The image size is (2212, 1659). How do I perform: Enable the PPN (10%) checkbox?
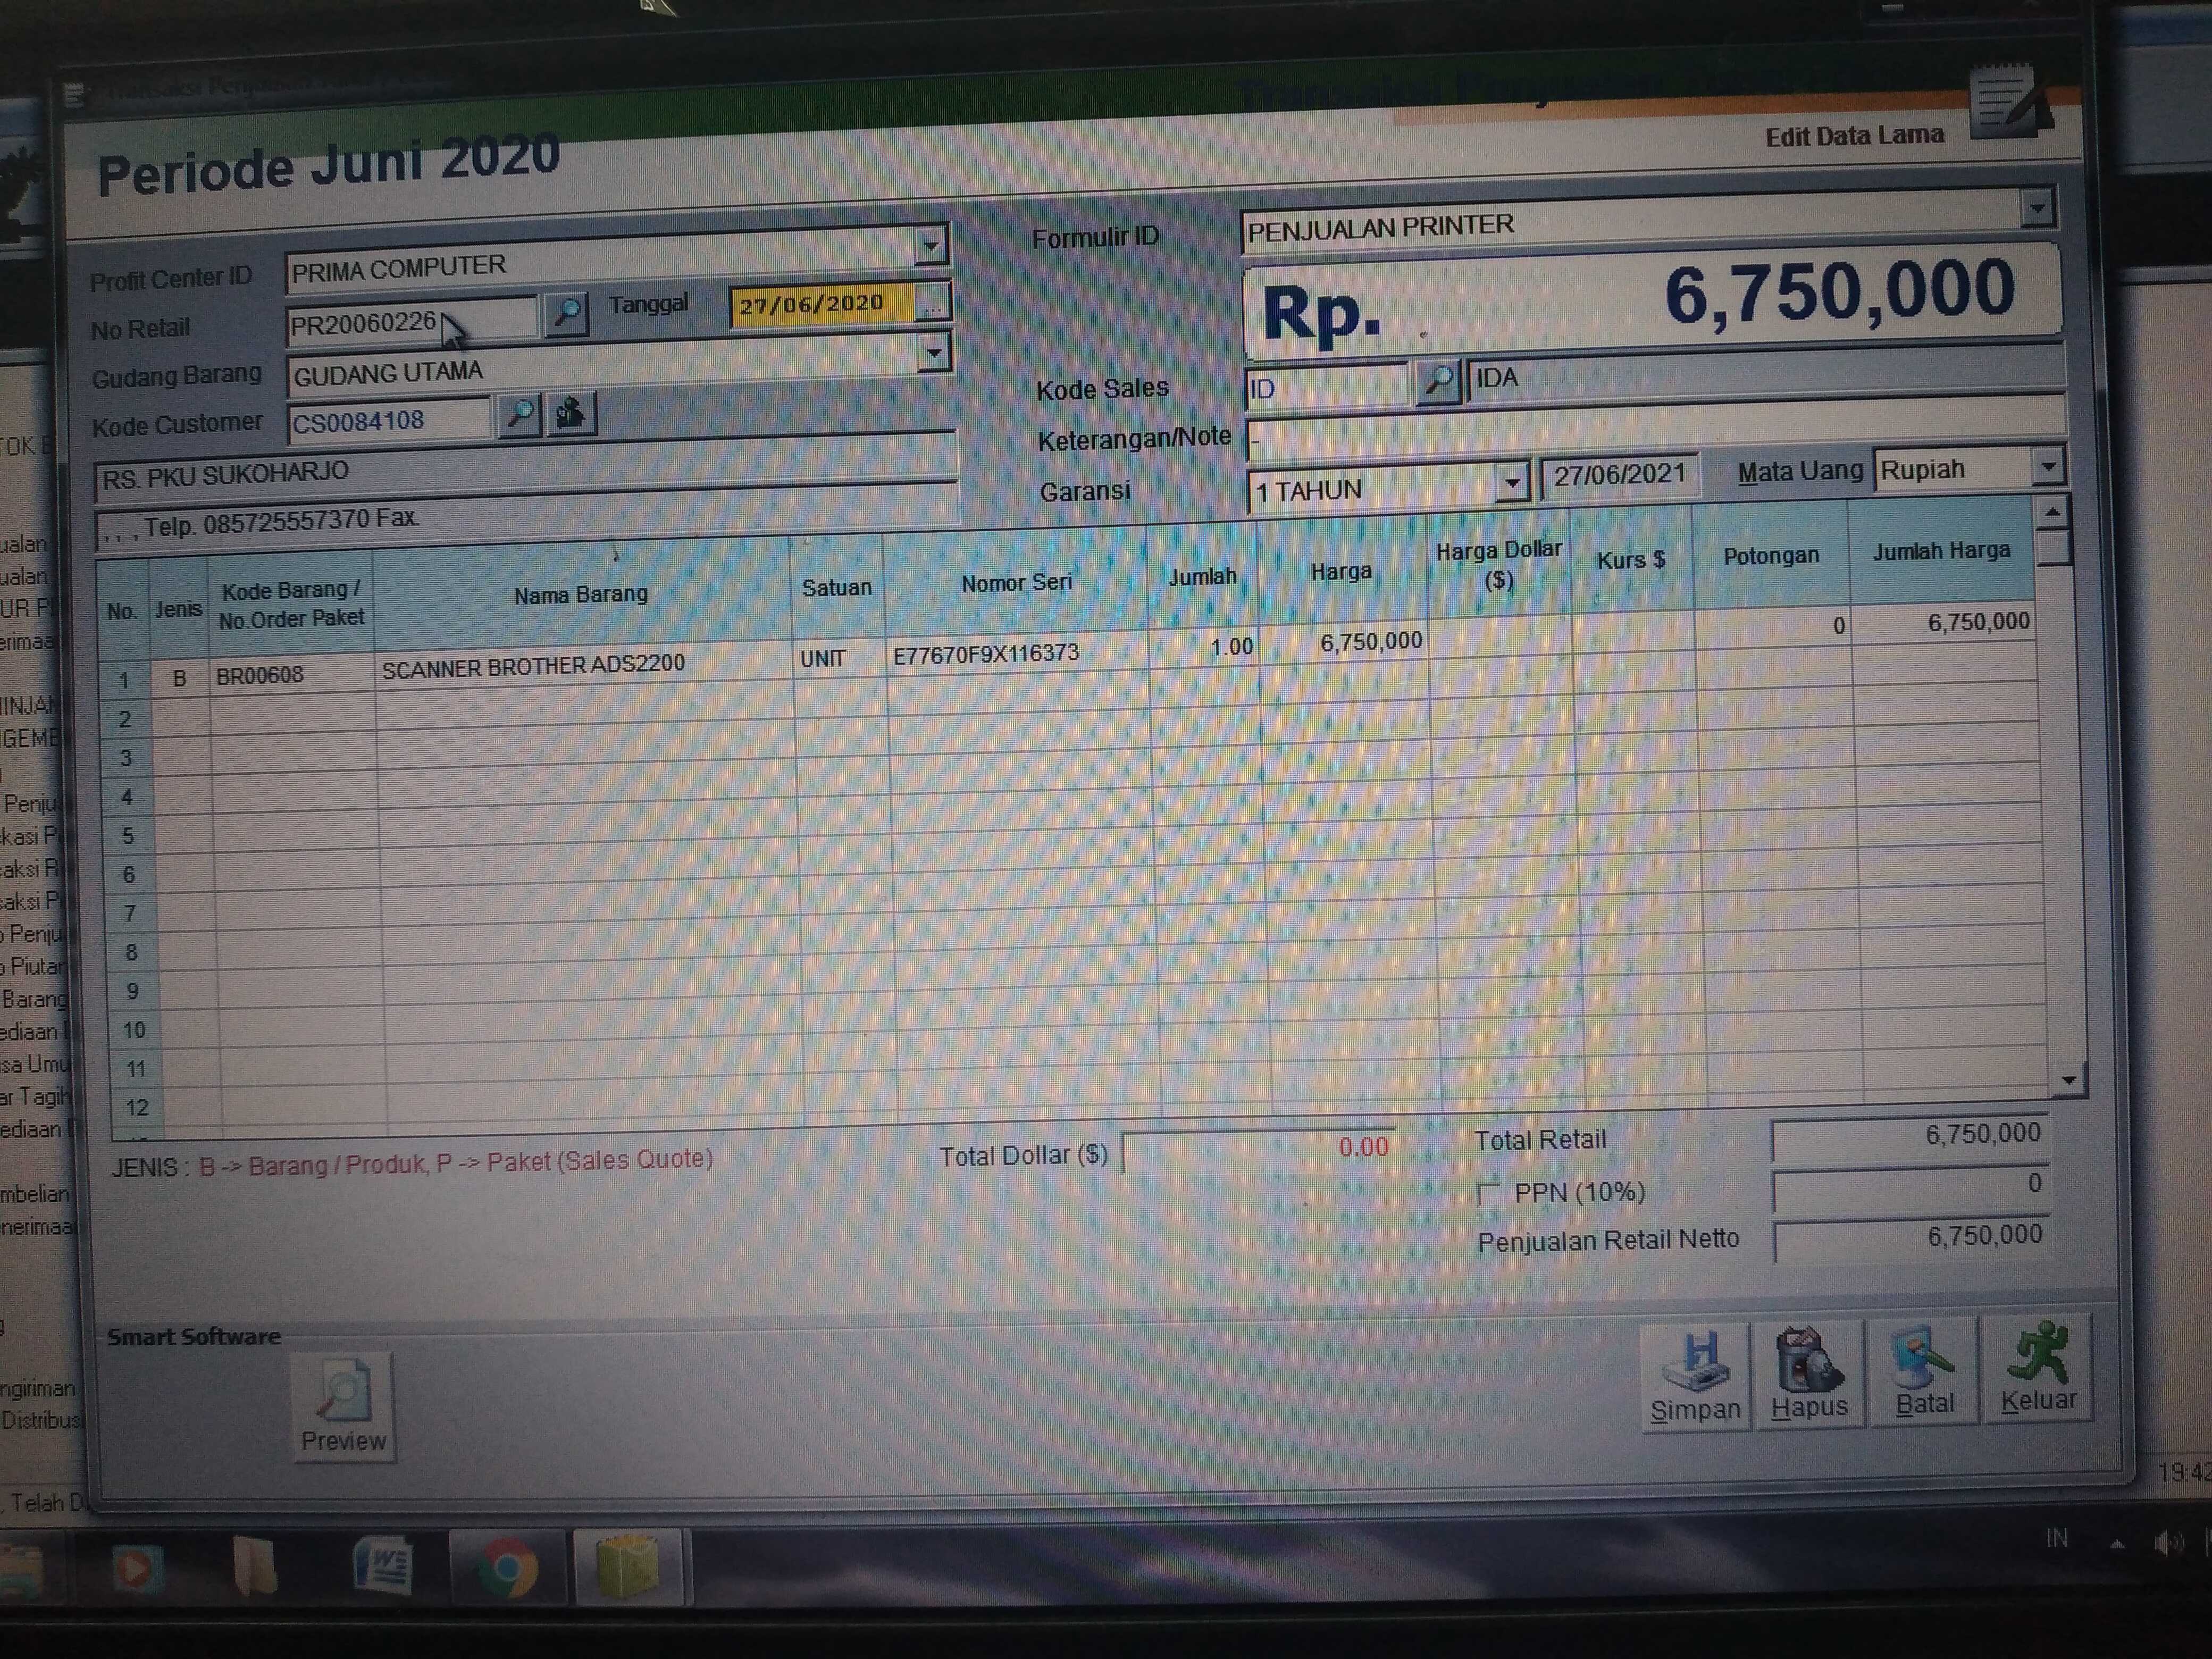[x=1489, y=1194]
